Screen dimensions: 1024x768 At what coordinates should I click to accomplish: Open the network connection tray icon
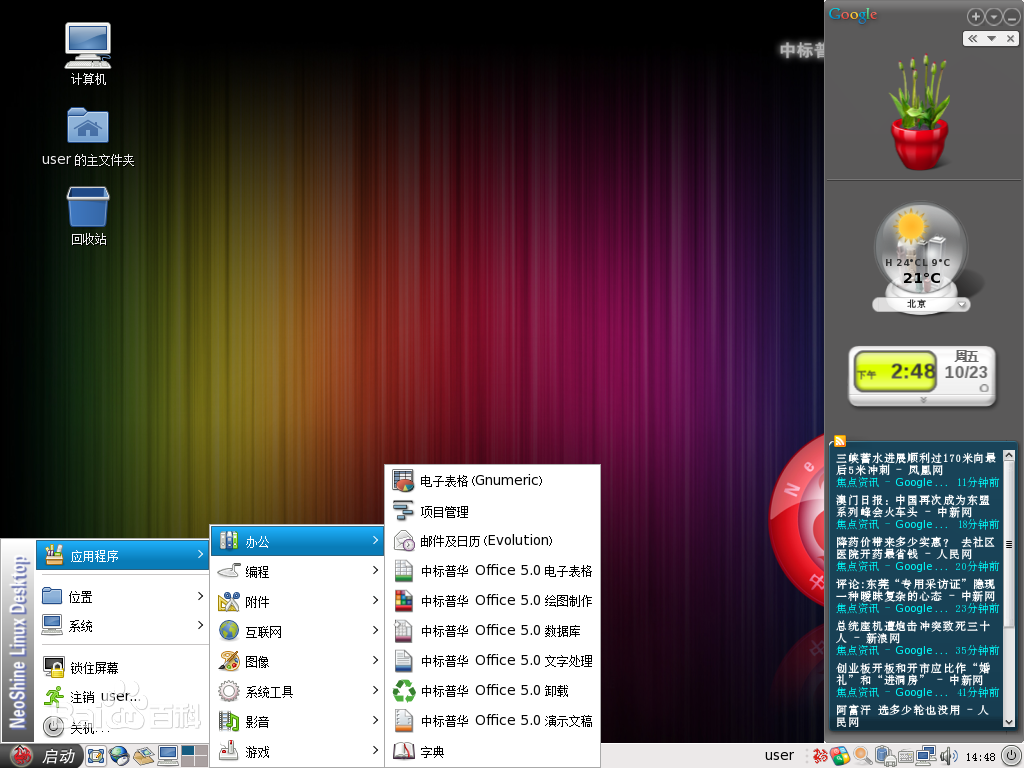pos(926,756)
